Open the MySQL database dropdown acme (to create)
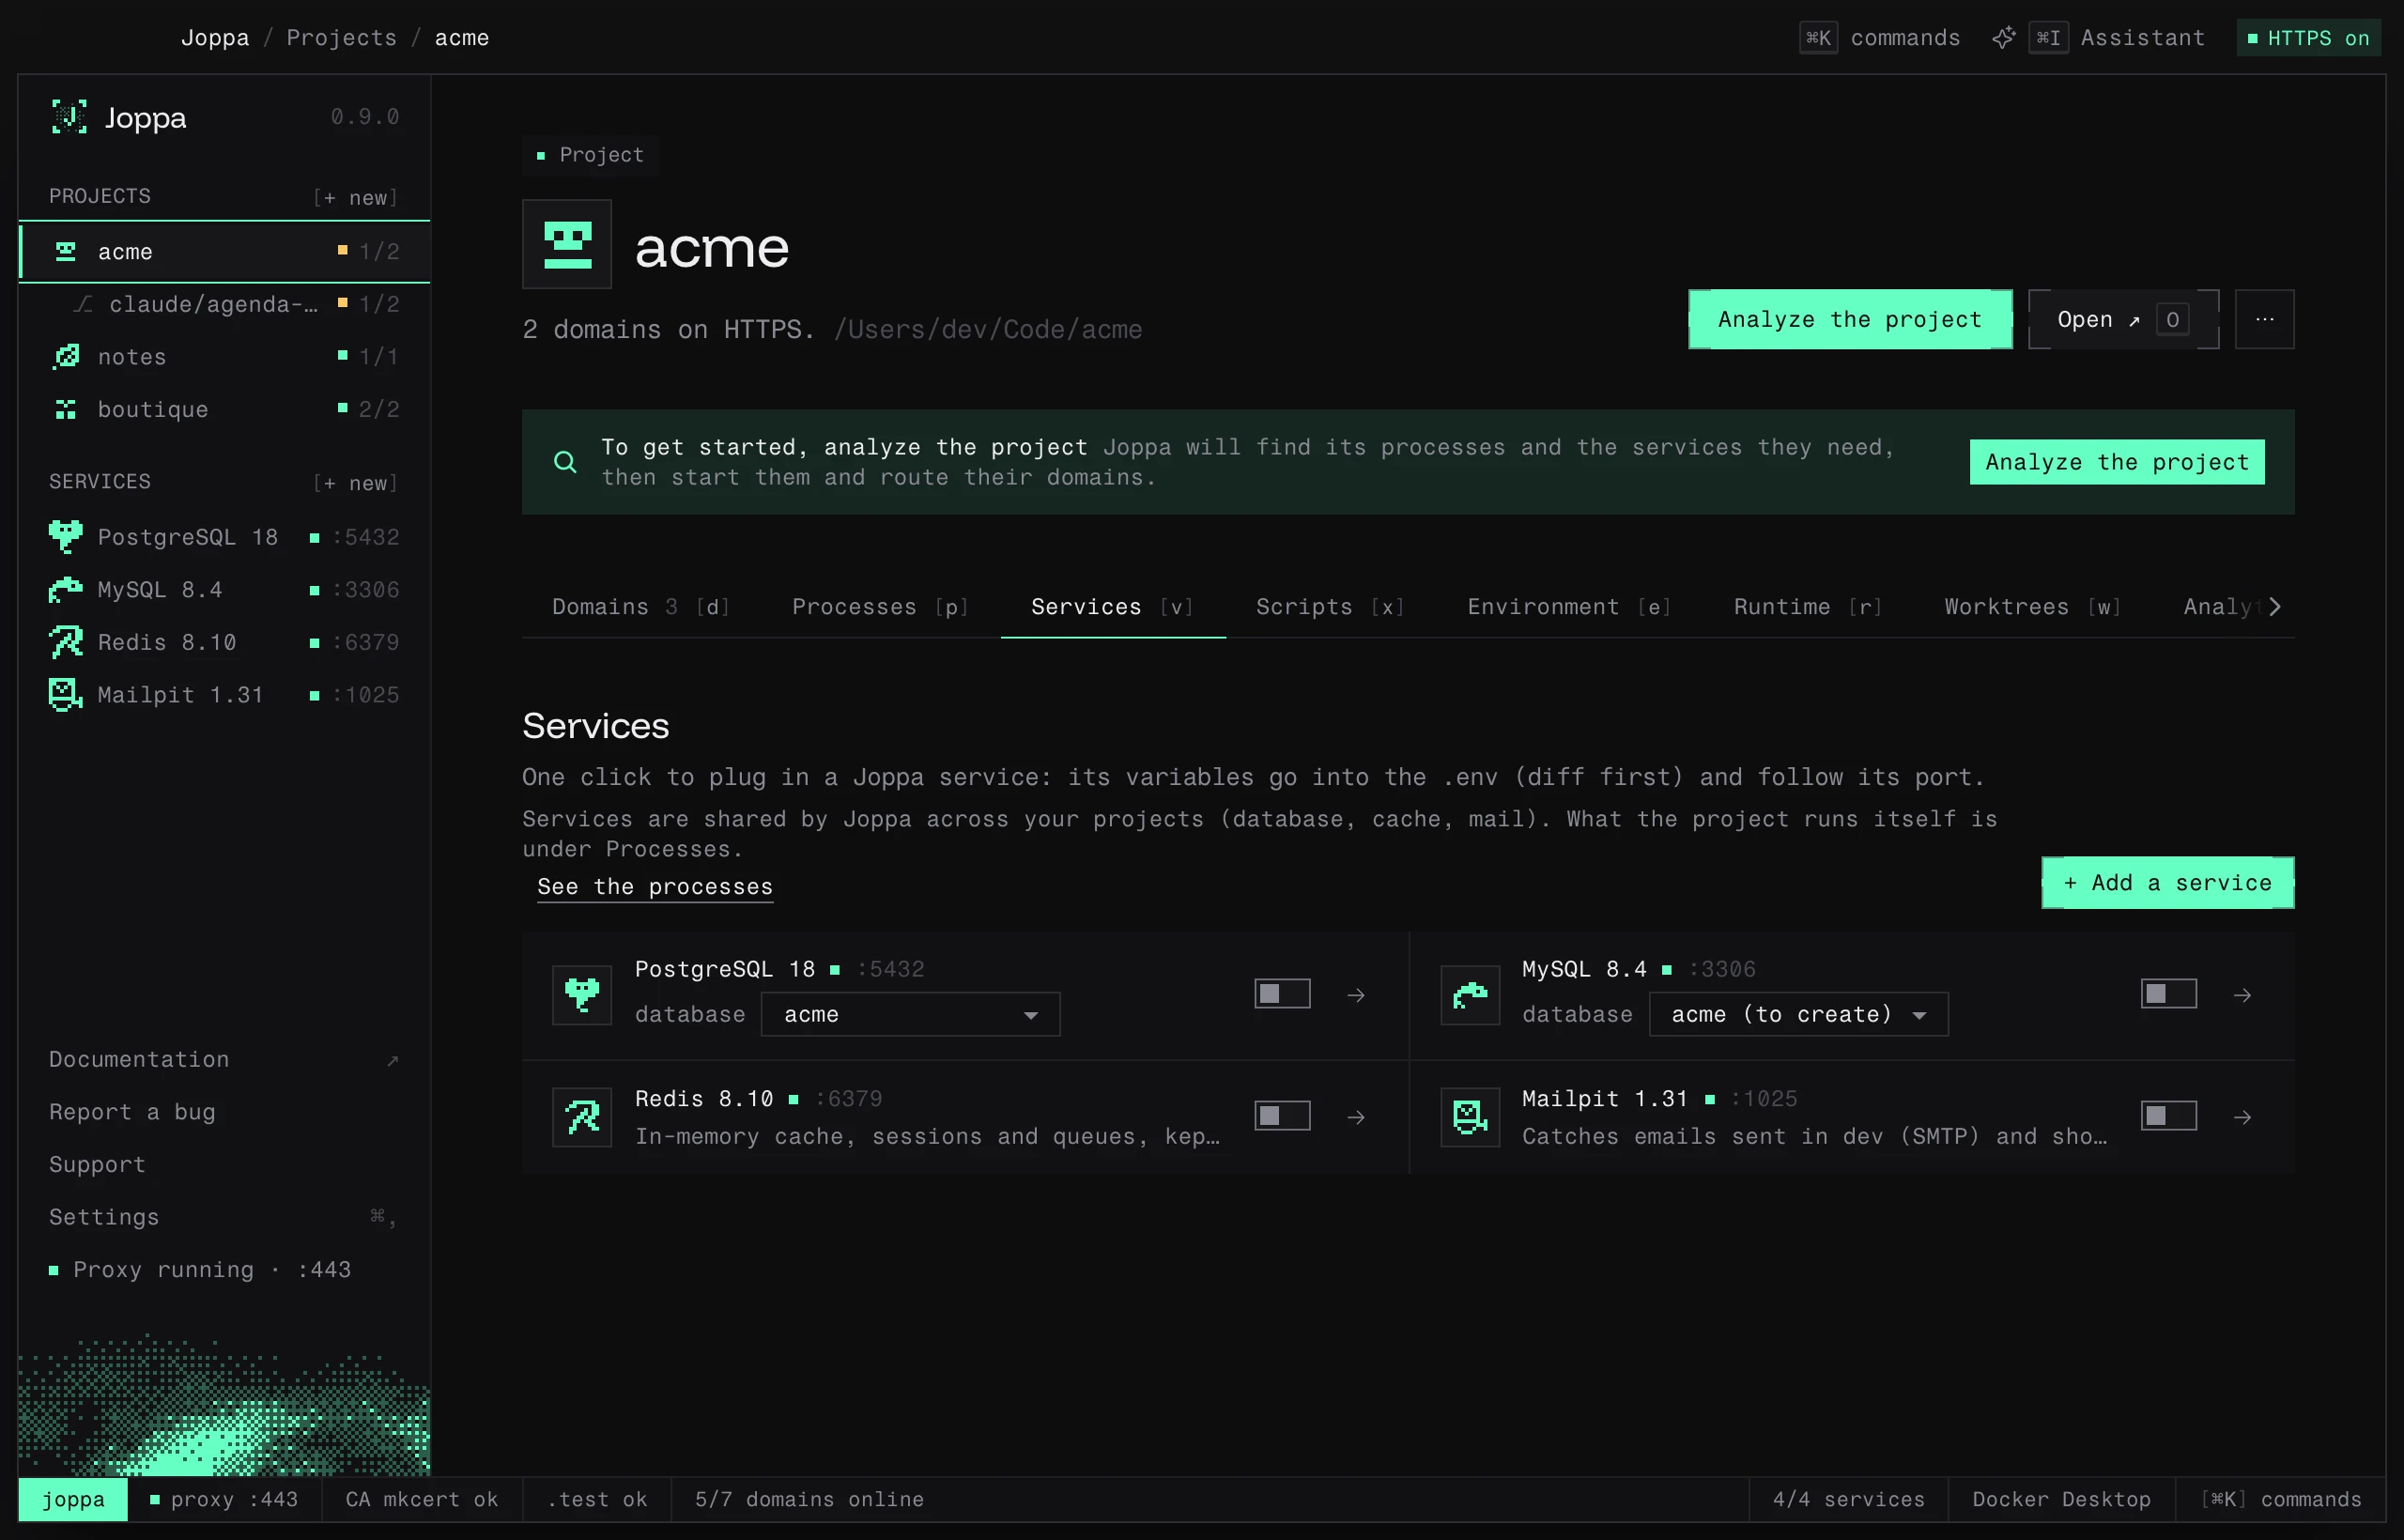2404x1540 pixels. [x=1798, y=1014]
